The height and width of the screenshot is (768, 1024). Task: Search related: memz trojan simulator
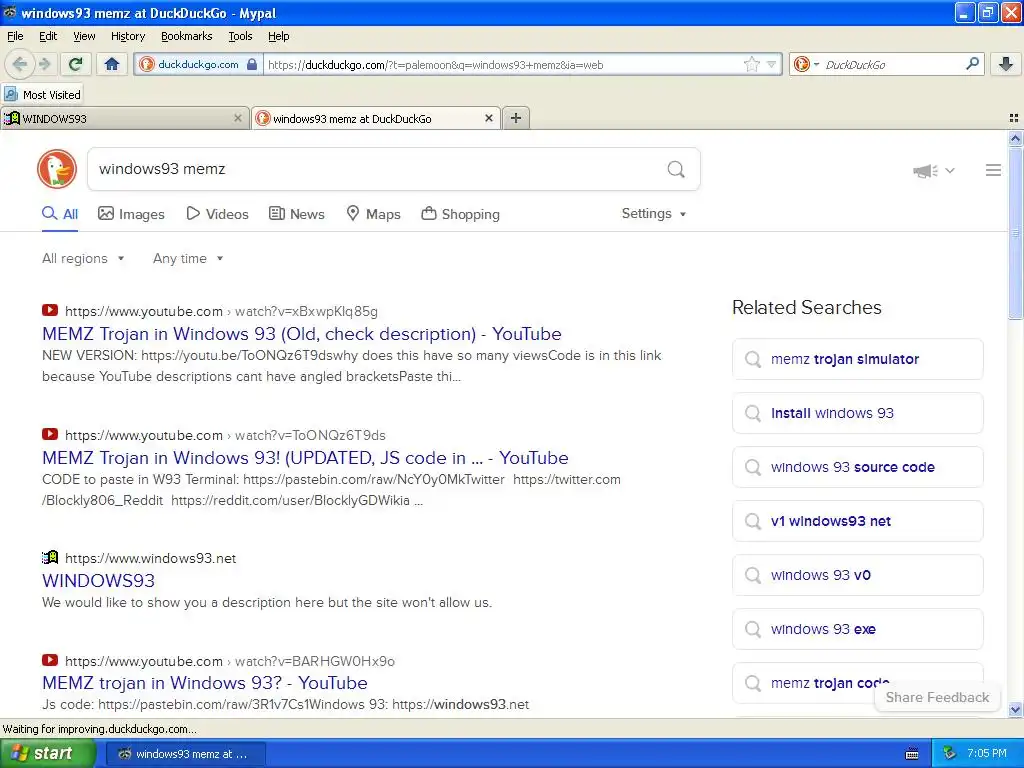click(x=857, y=359)
